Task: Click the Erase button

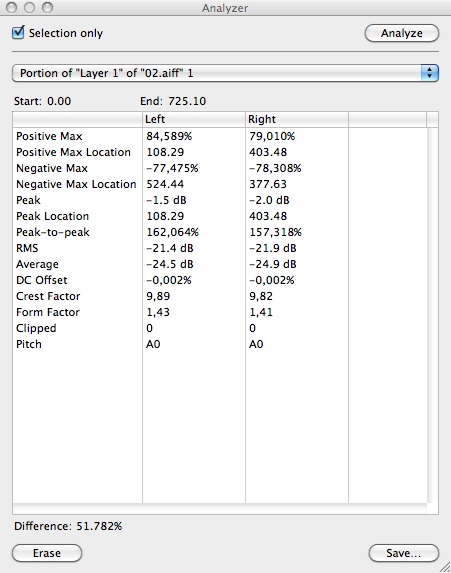Action: (x=47, y=553)
